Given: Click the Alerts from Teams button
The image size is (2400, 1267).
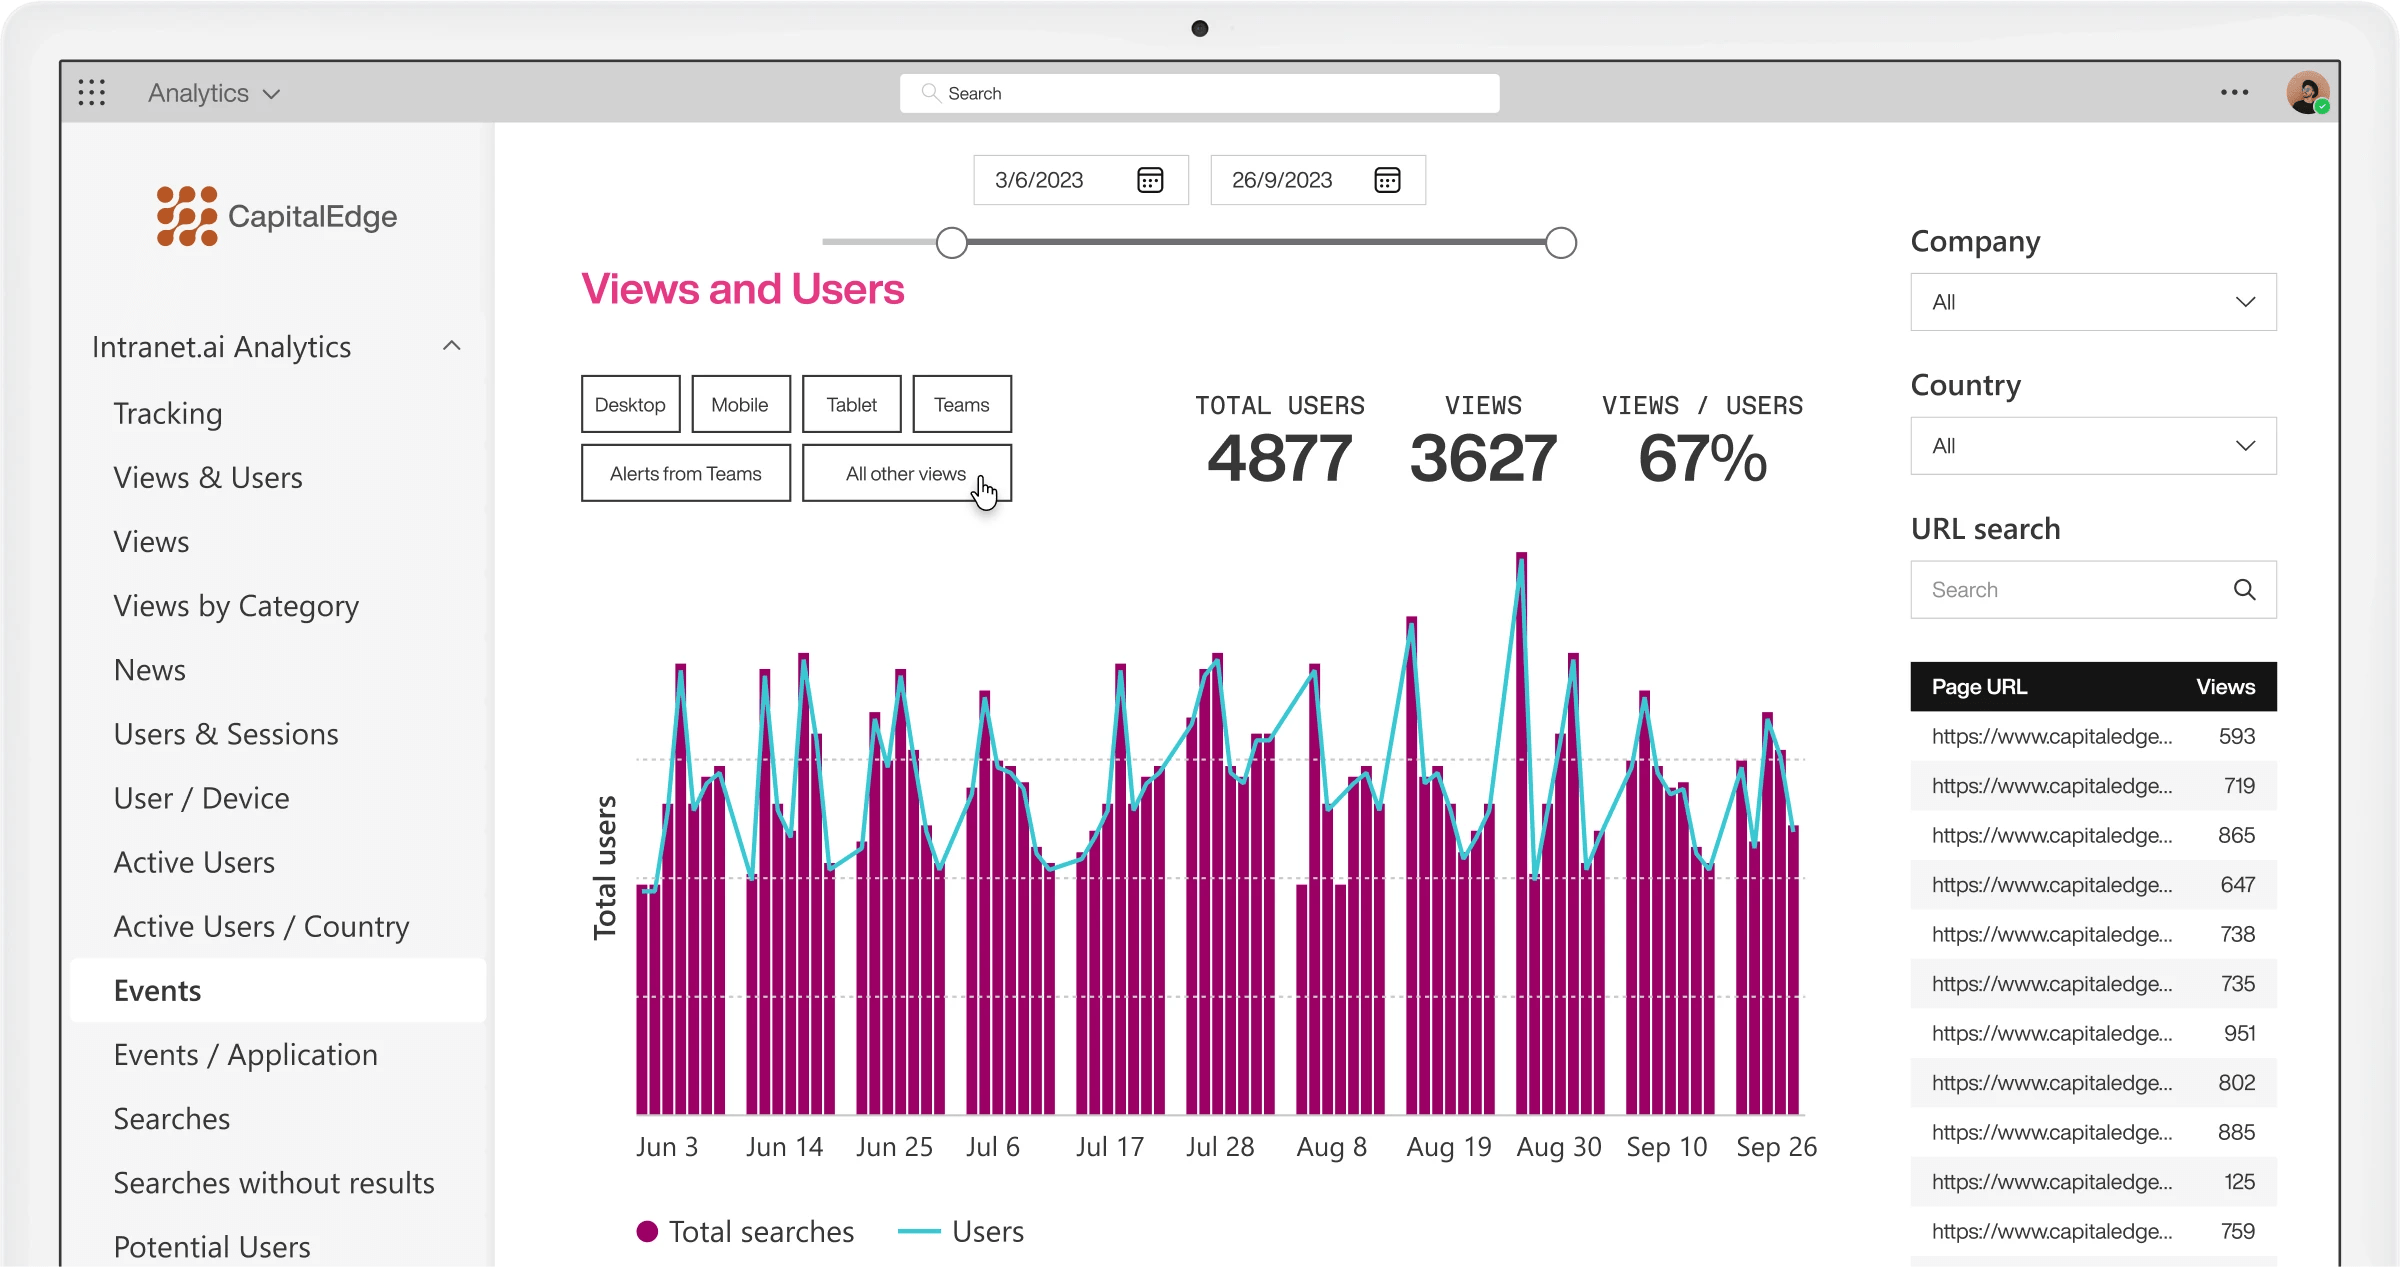Looking at the screenshot, I should click(x=685, y=472).
